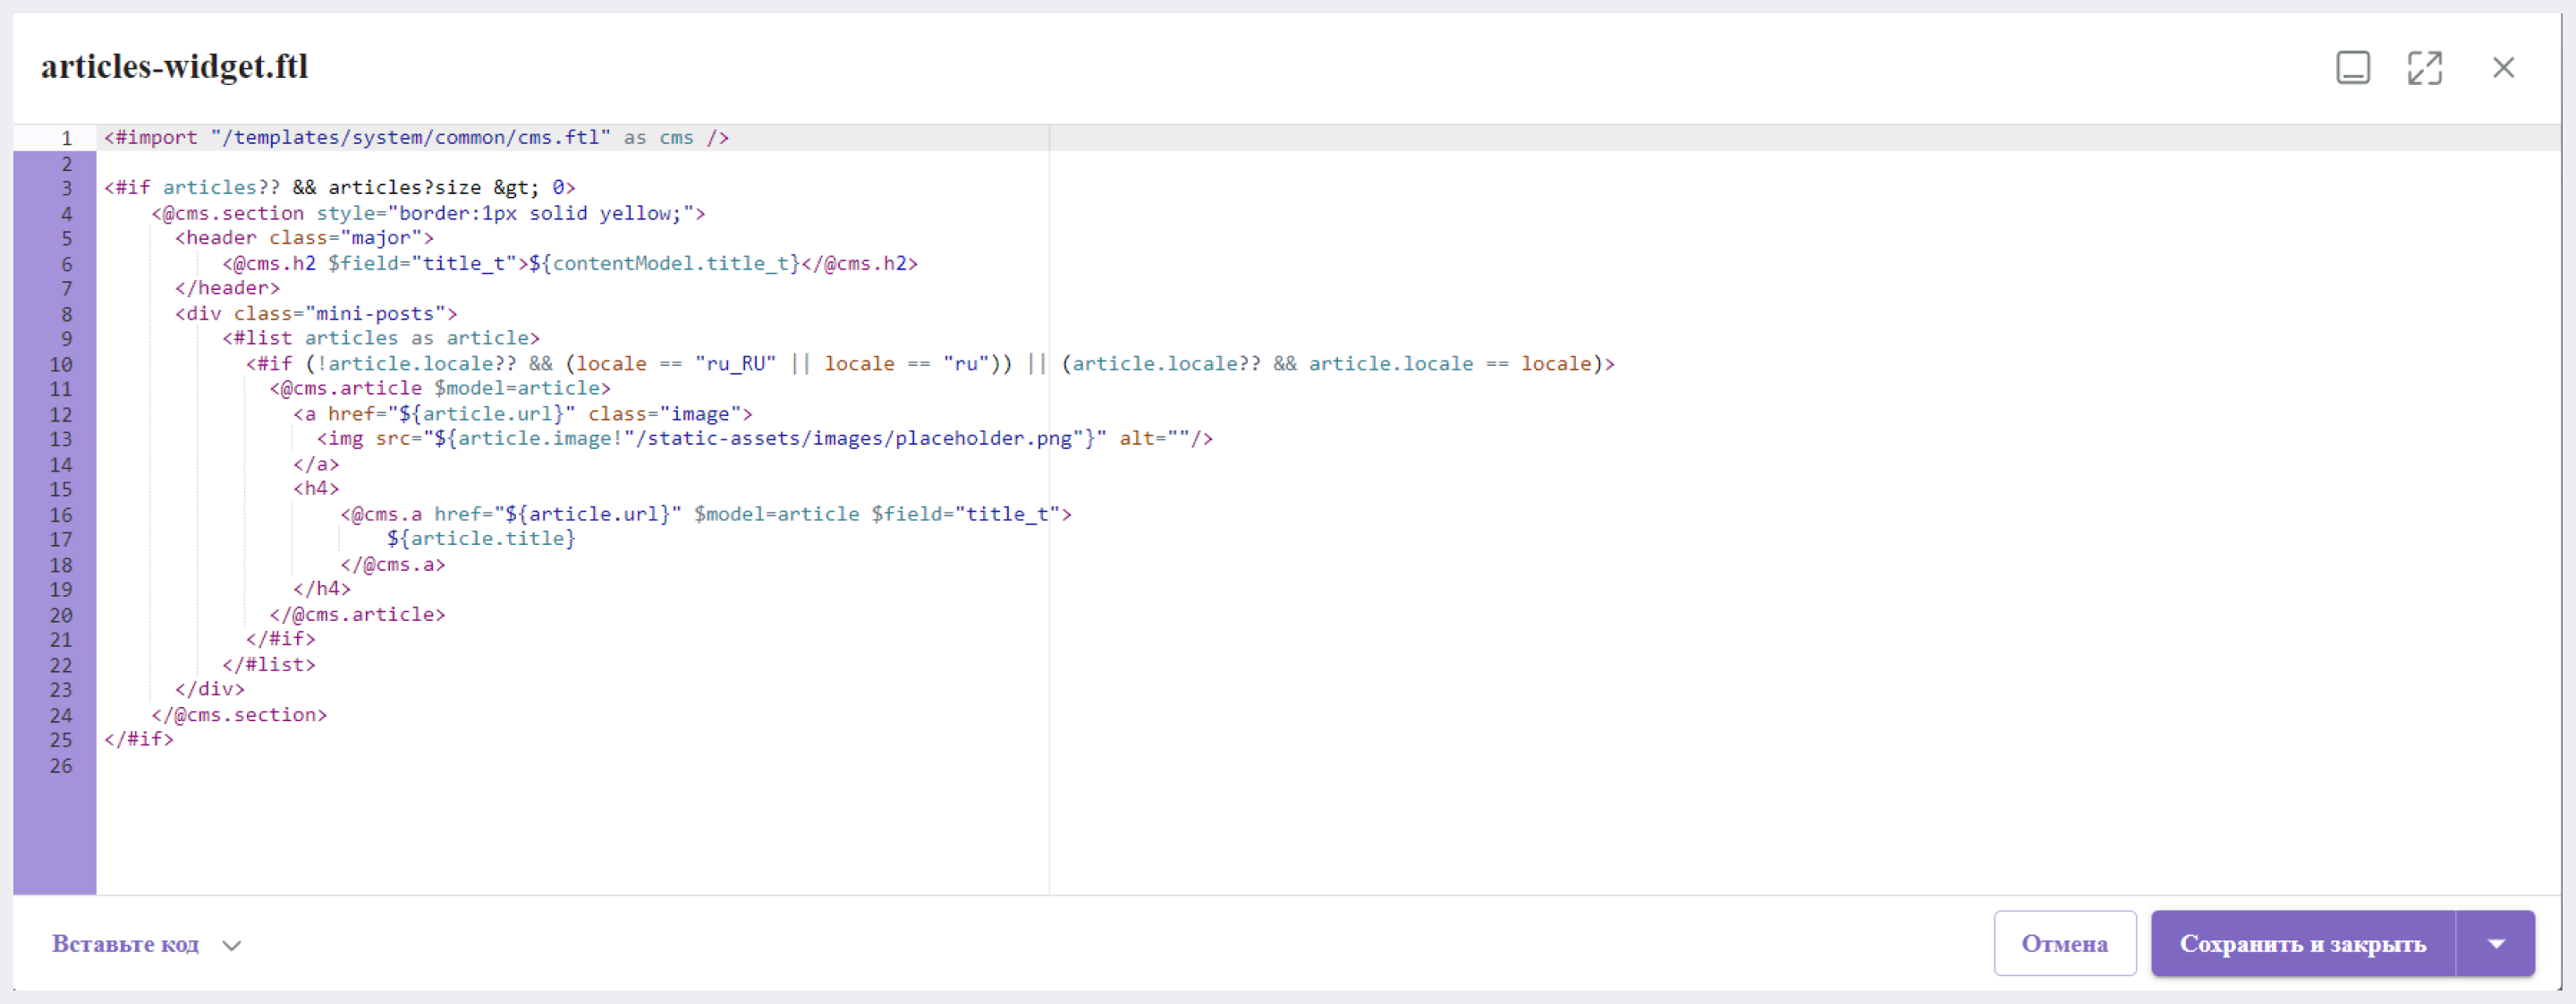Click line number 20 in gutter

61,615
